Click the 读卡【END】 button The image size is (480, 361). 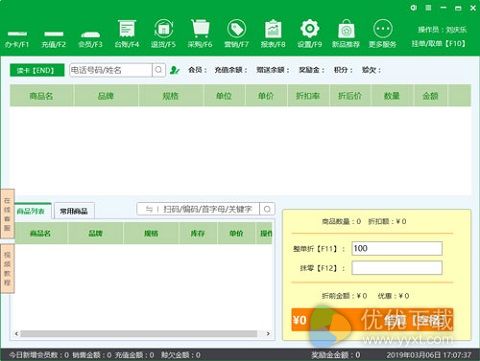37,70
